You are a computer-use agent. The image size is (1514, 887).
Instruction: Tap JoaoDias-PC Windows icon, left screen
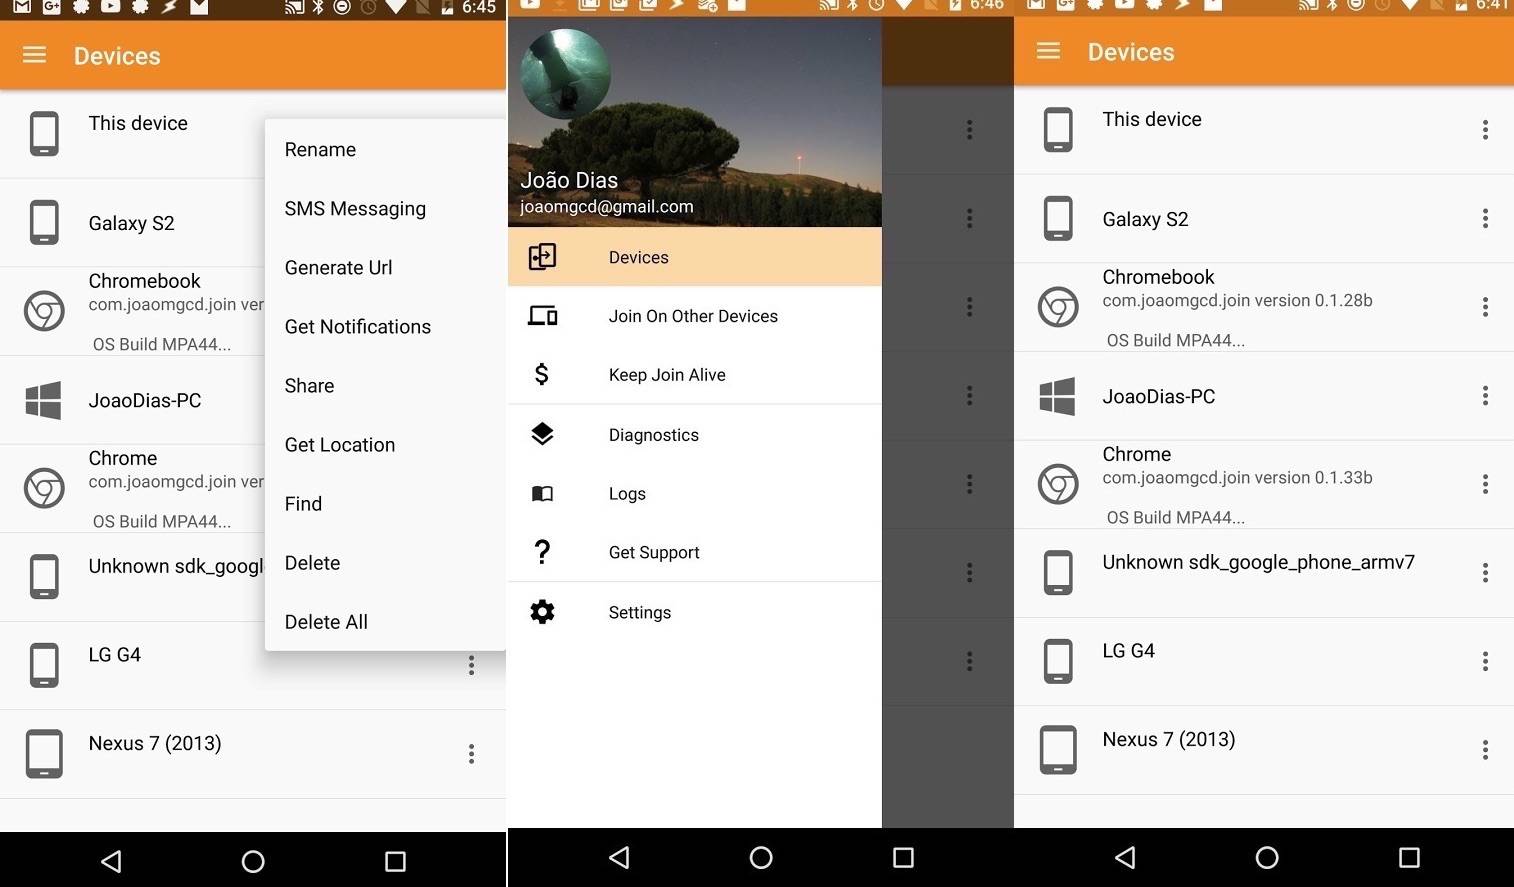[x=43, y=400]
